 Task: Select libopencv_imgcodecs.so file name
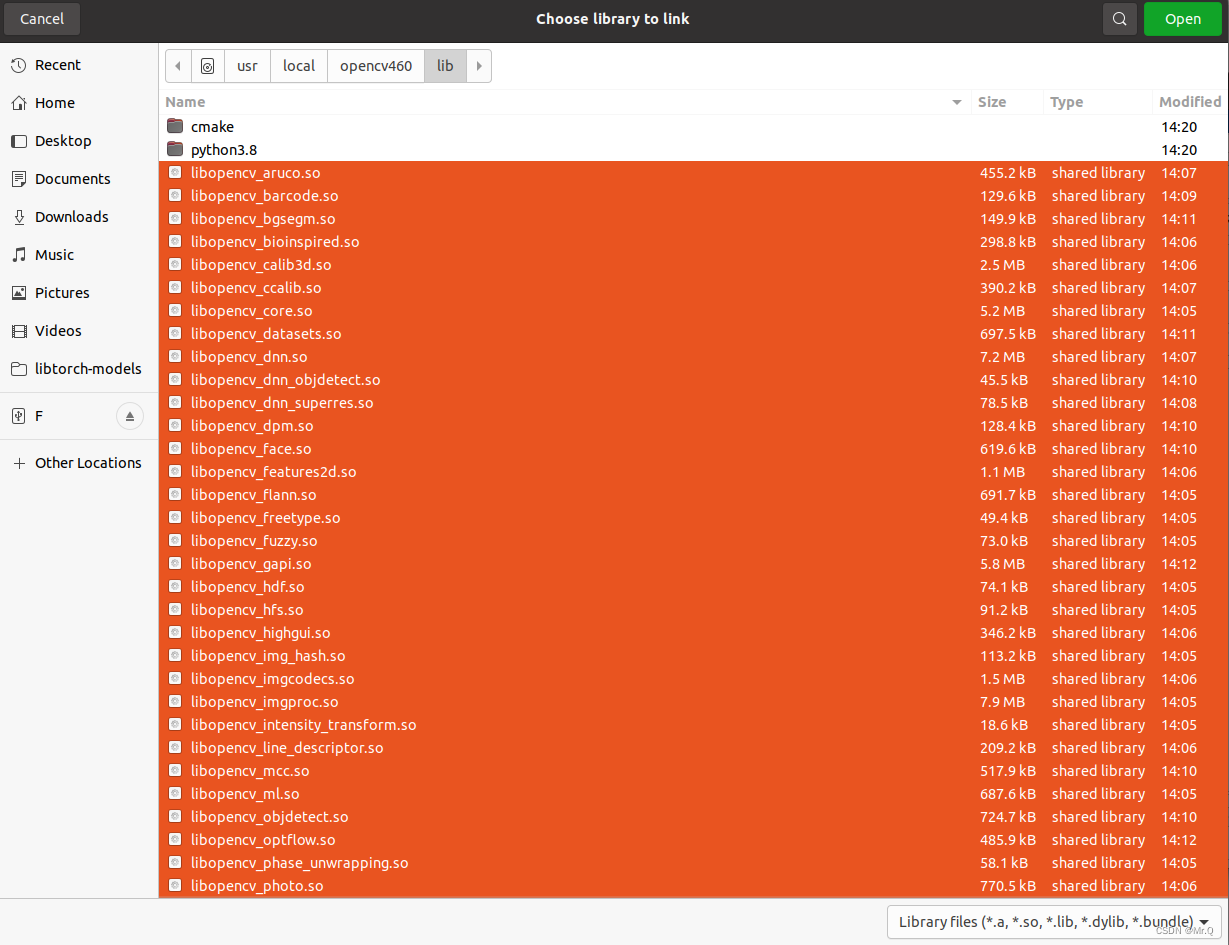[x=273, y=679]
